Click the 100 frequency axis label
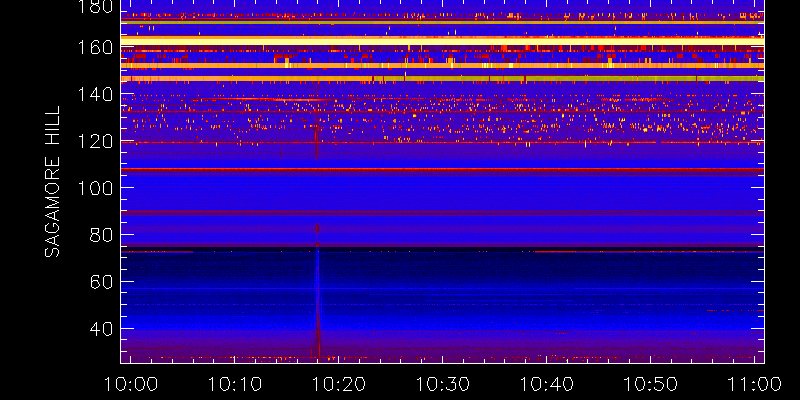The image size is (800, 400). 96,188
